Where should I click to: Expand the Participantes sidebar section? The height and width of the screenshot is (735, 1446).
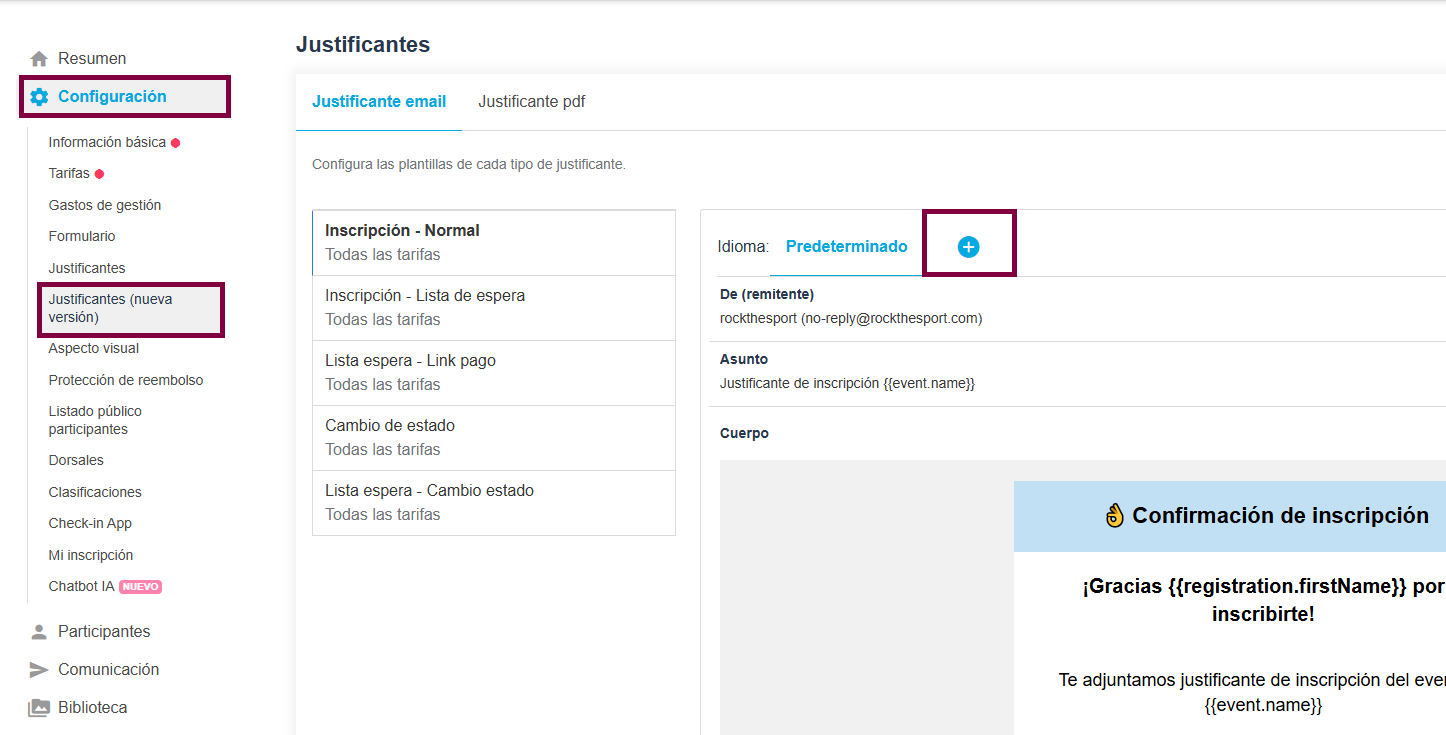click(104, 632)
